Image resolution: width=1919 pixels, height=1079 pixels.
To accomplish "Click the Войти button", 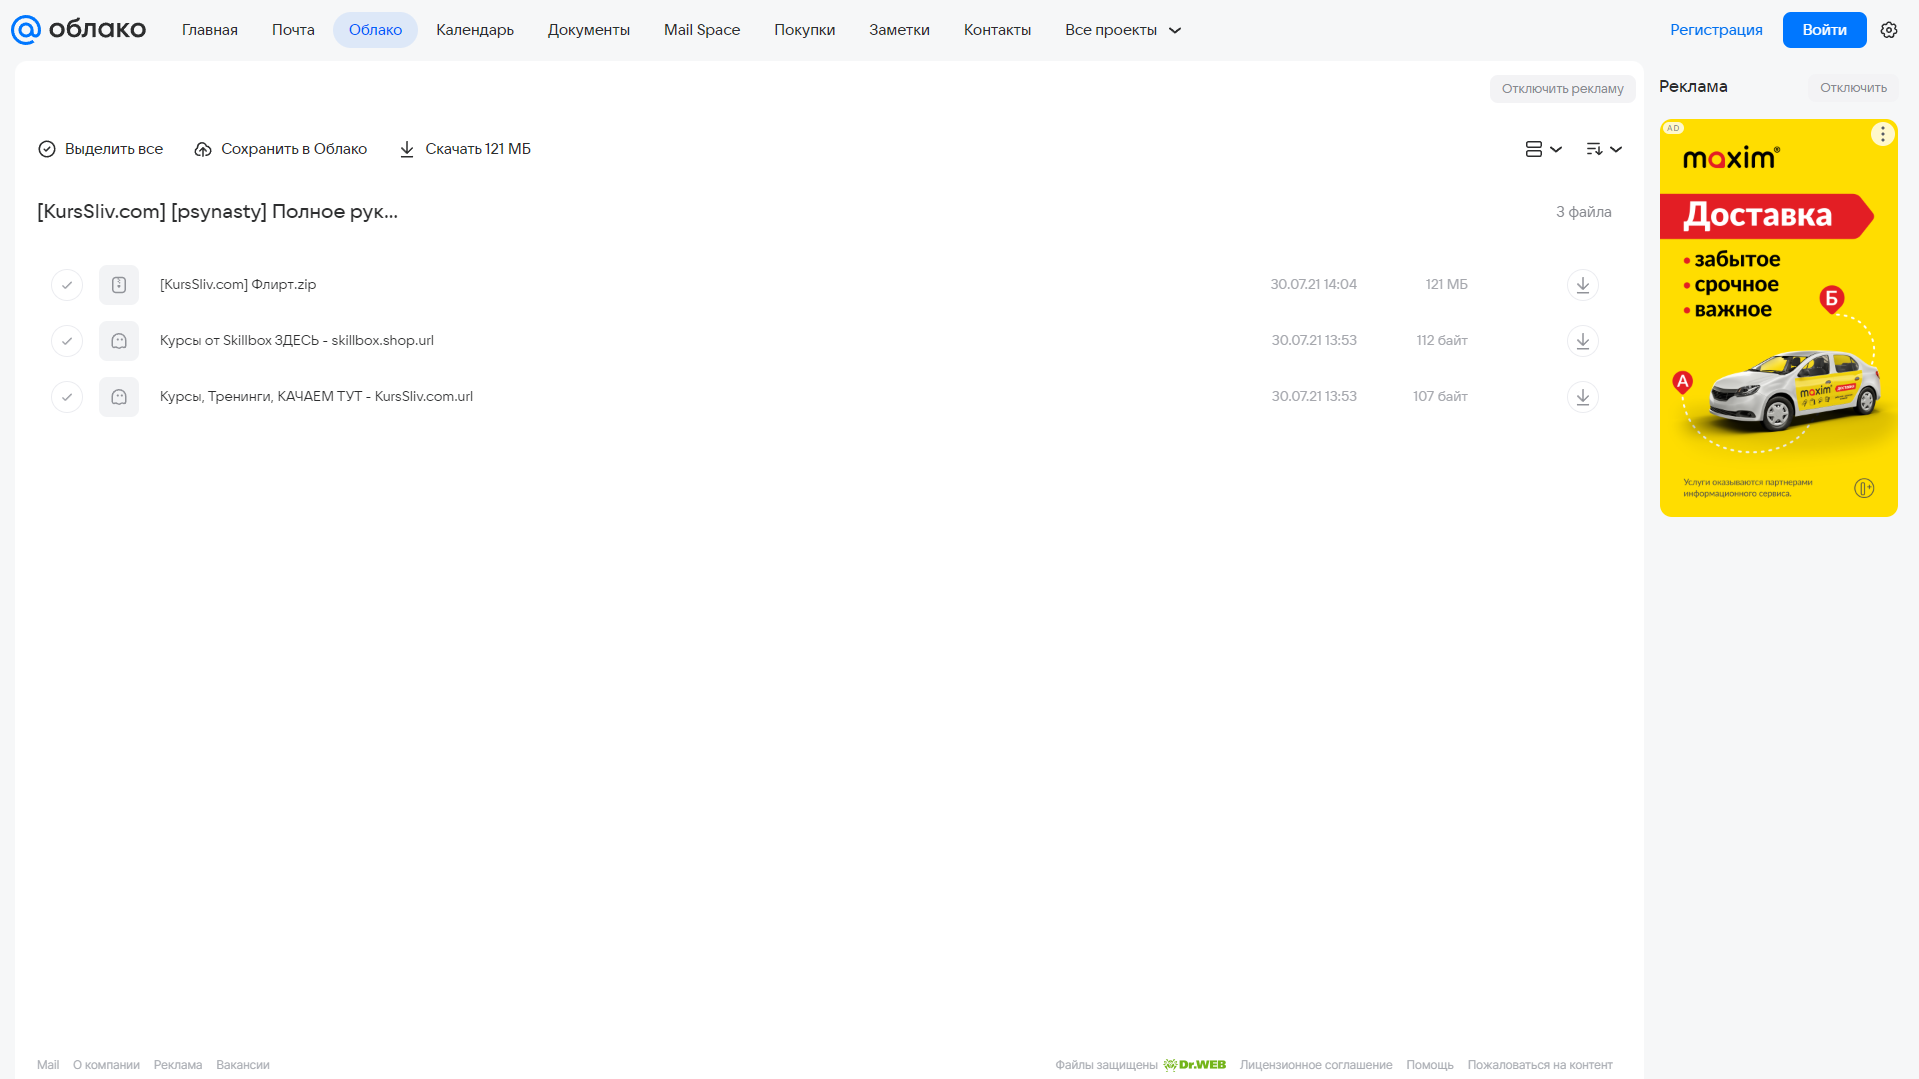I will (1824, 30).
